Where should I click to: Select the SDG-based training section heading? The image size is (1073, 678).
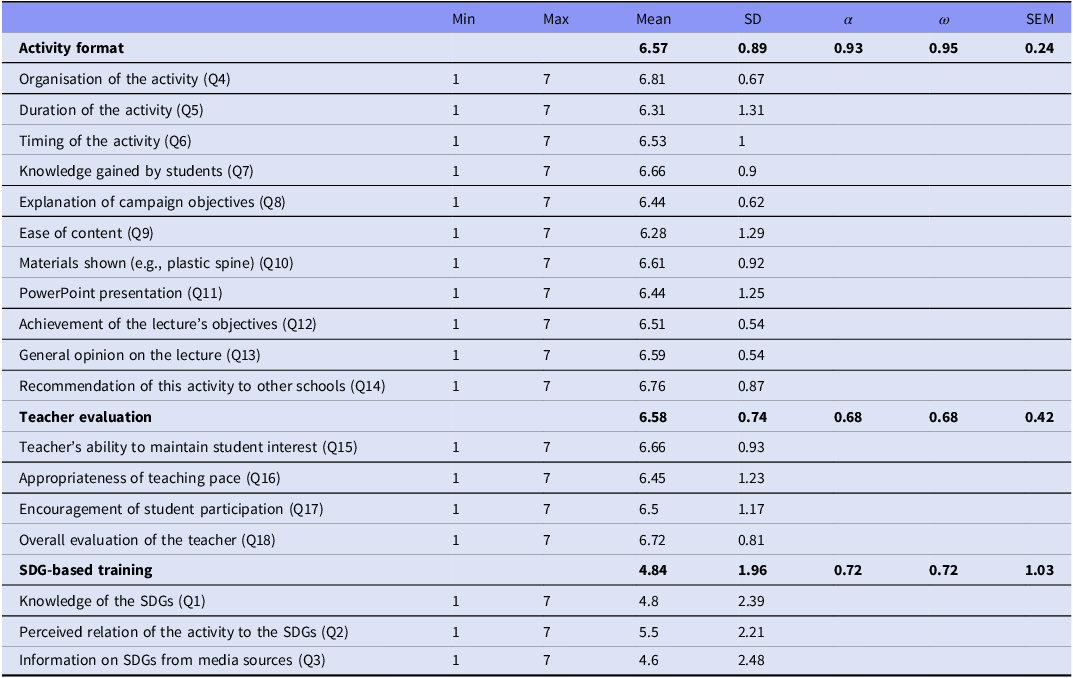(x=86, y=570)
